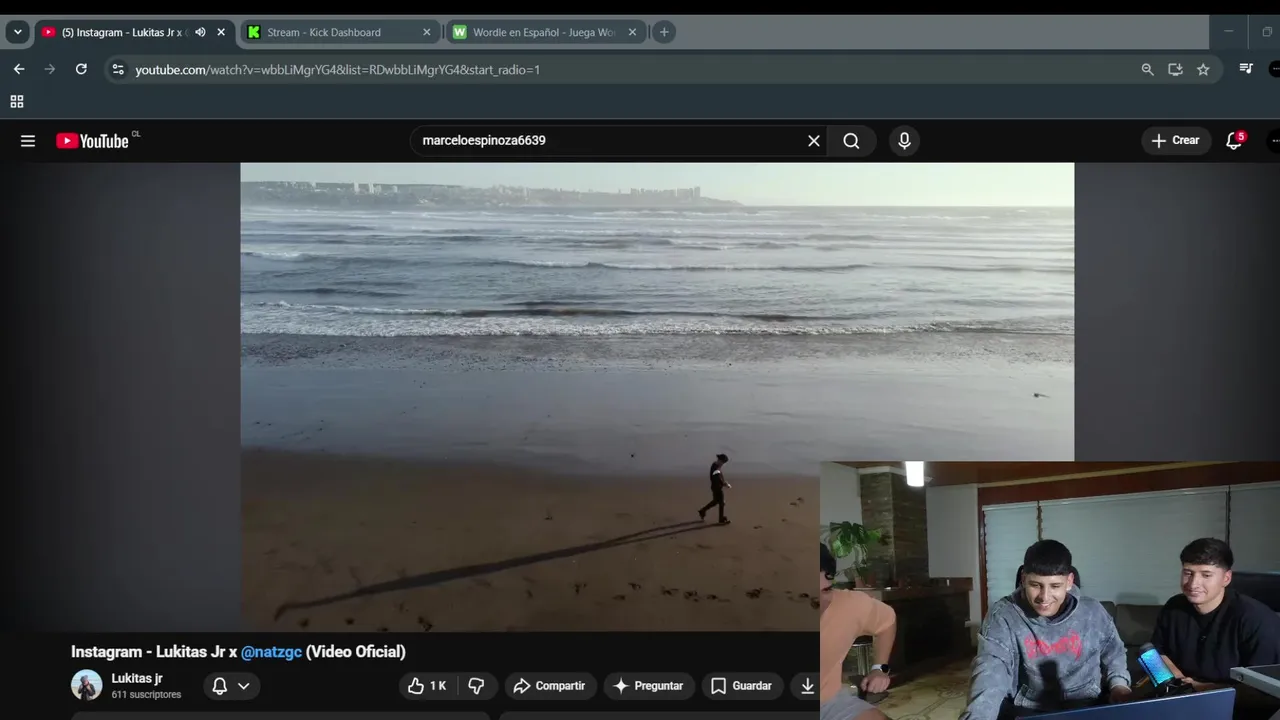The image size is (1280, 720).
Task: Mute the Instagram tab audio icon
Action: (x=200, y=32)
